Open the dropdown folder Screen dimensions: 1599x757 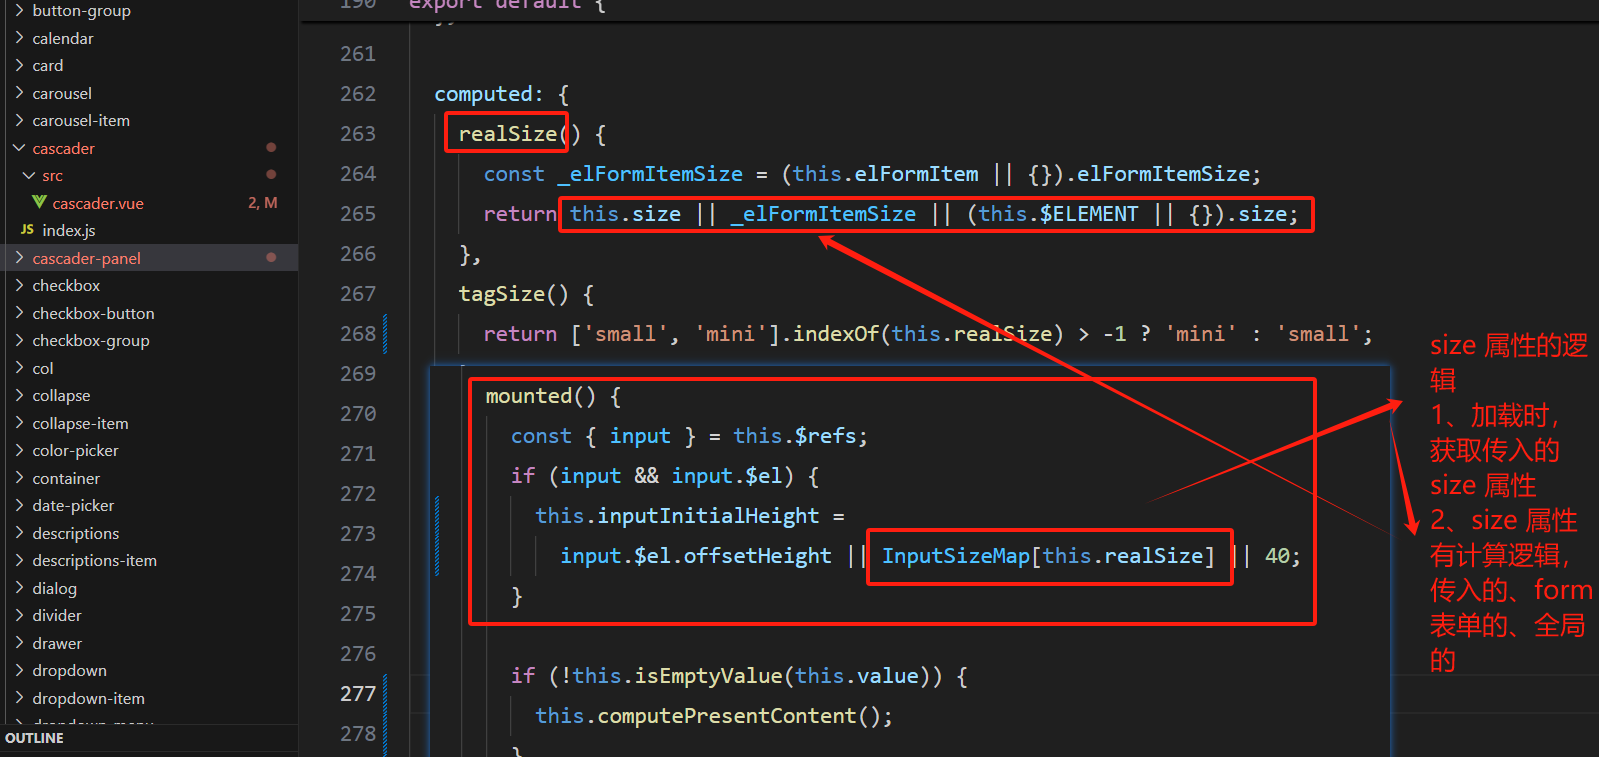click(x=69, y=670)
